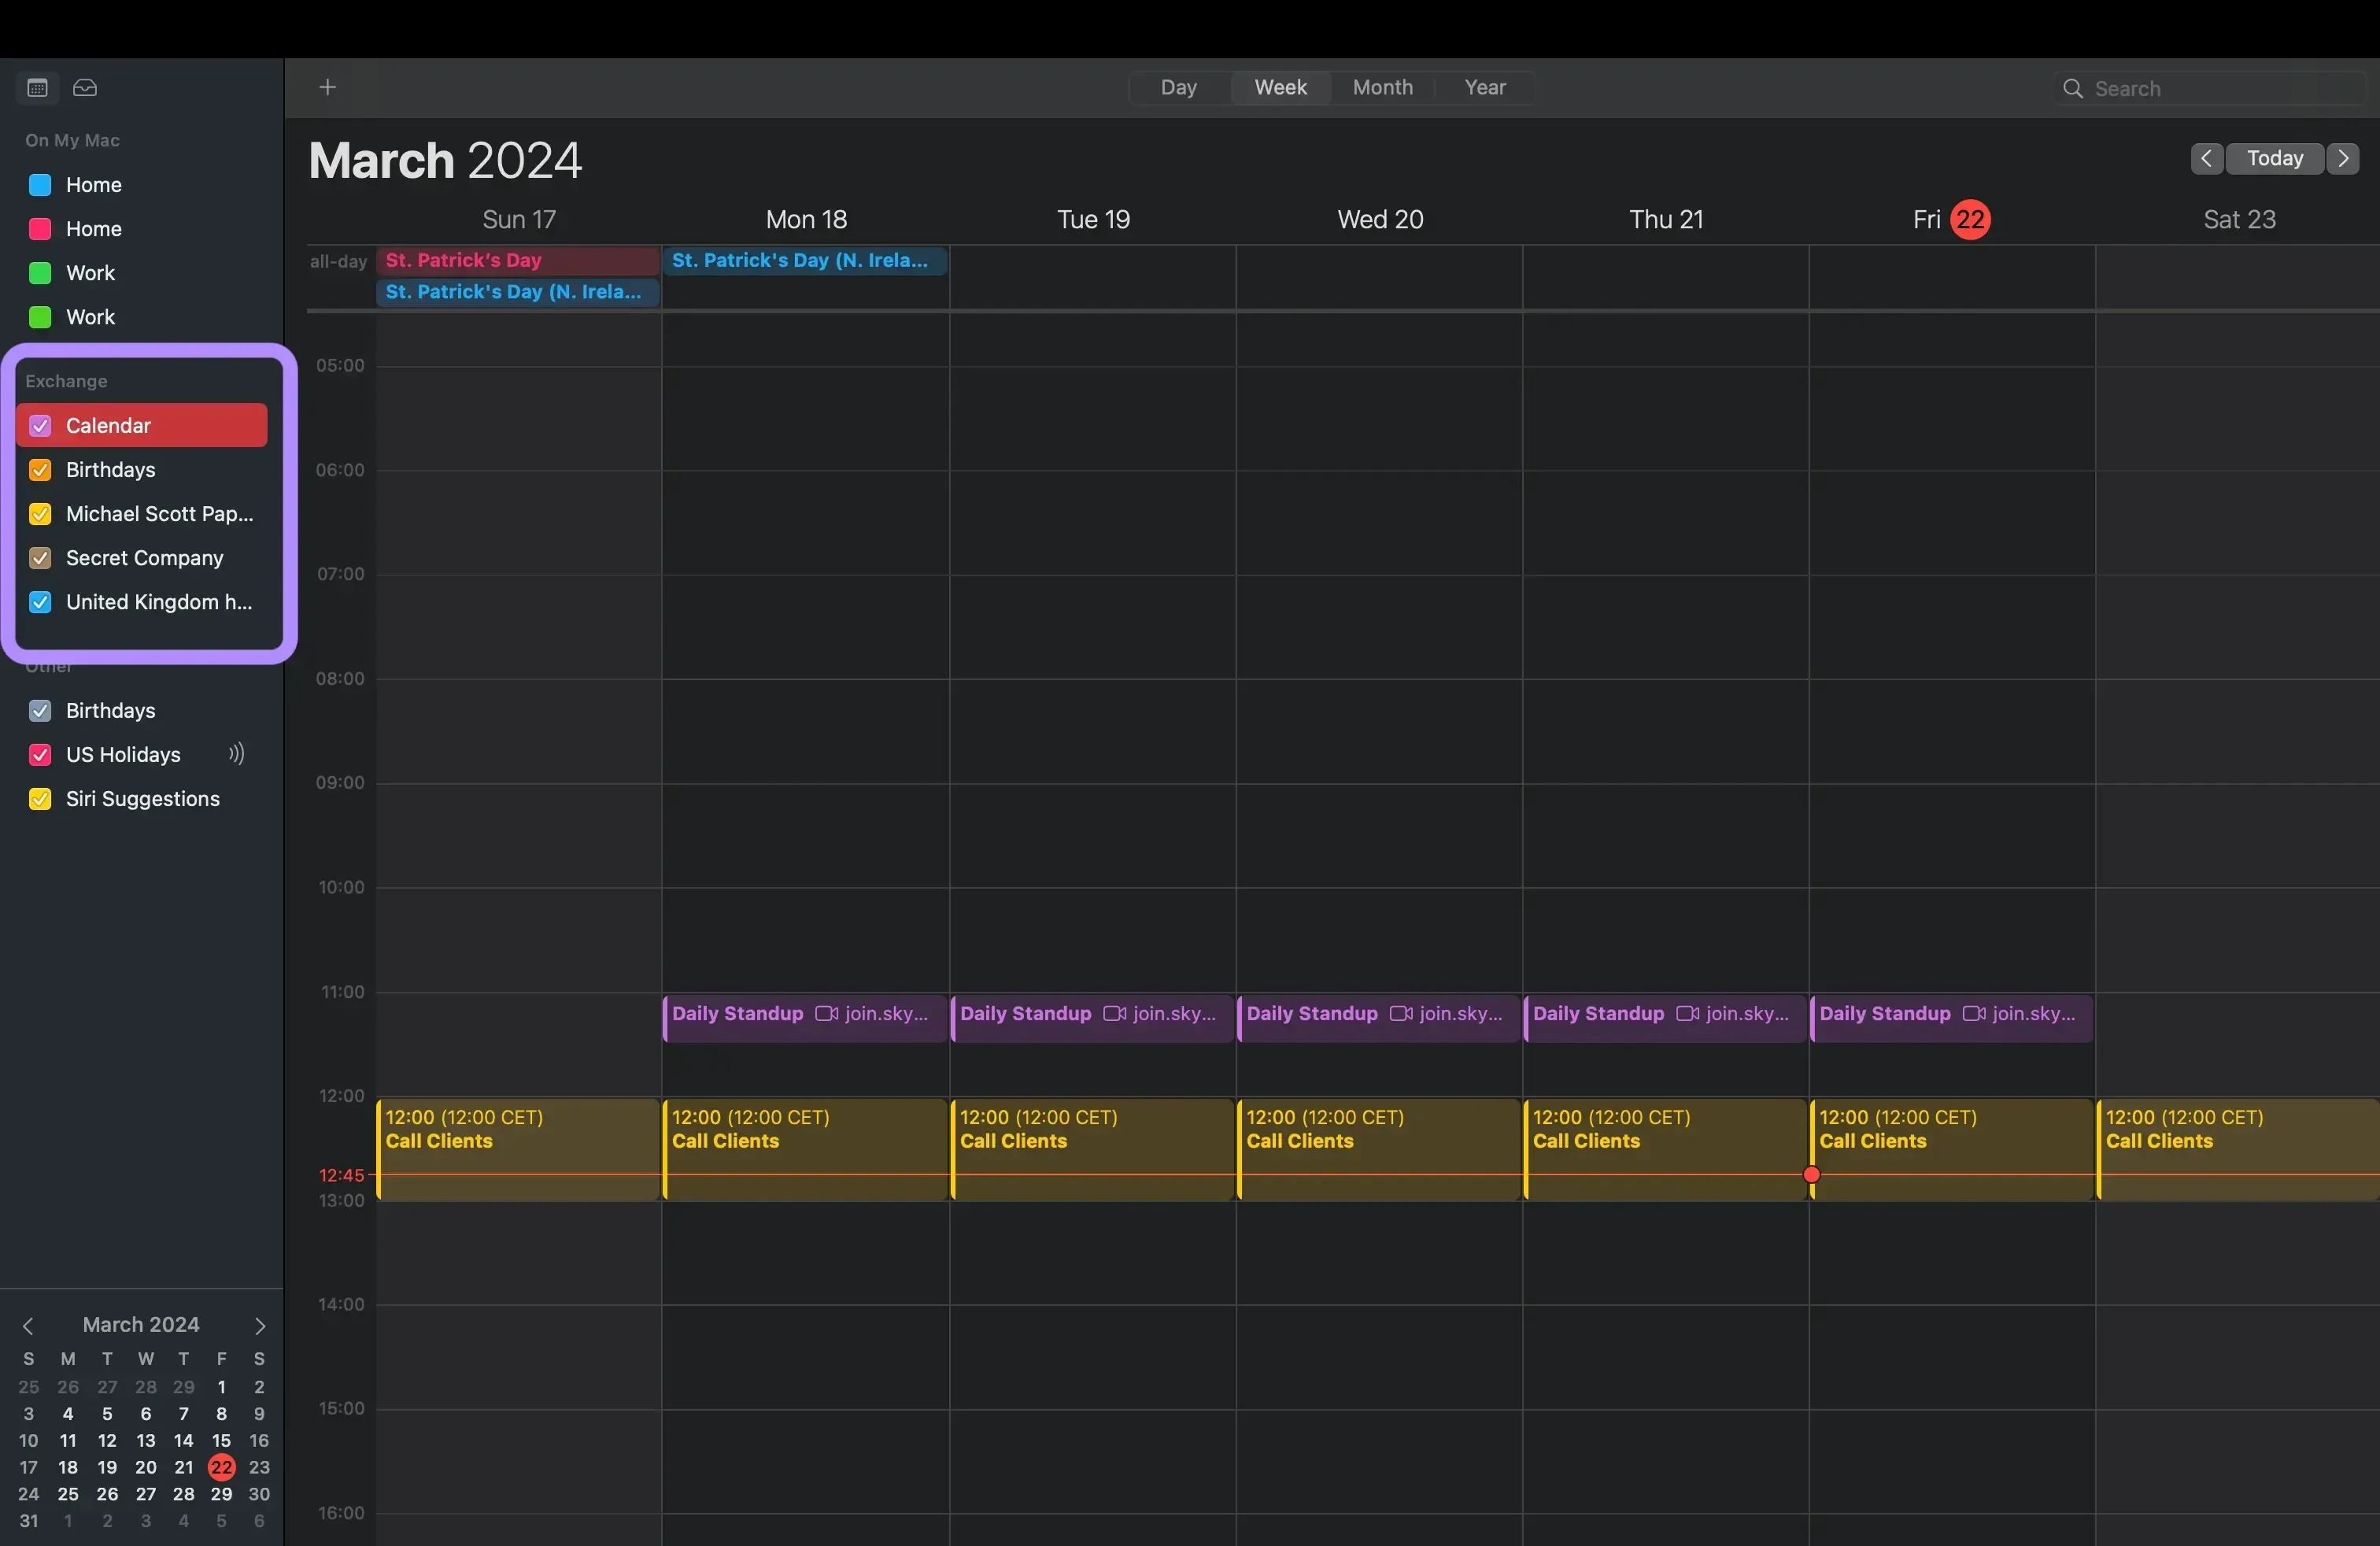
Task: Click the search magnifier icon
Action: tap(2072, 88)
